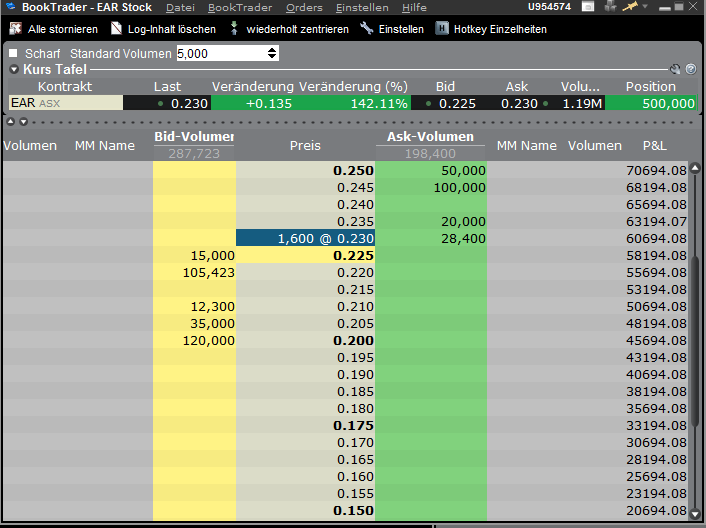Collapse the Kurs Tafel panel

14,70
